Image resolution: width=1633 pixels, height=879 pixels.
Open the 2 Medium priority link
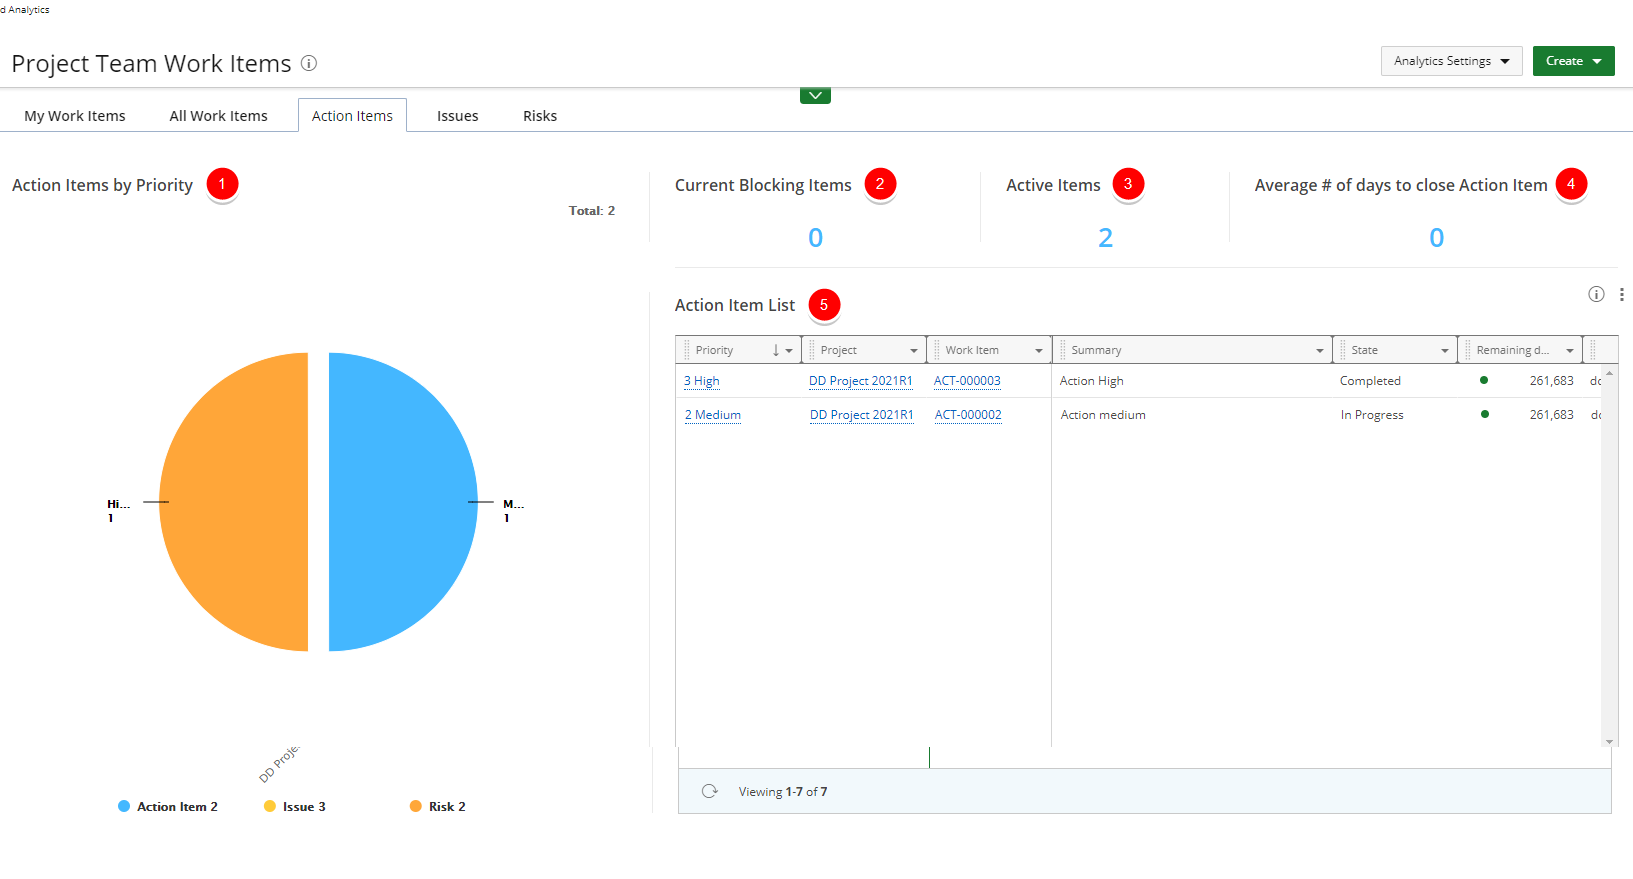(x=713, y=415)
